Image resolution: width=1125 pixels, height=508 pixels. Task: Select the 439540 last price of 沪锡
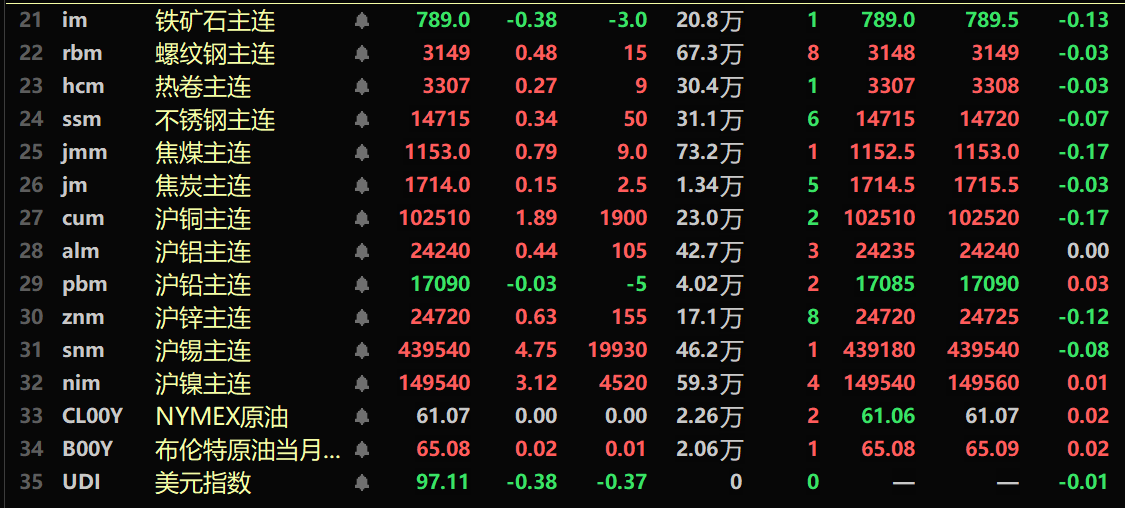(x=434, y=351)
